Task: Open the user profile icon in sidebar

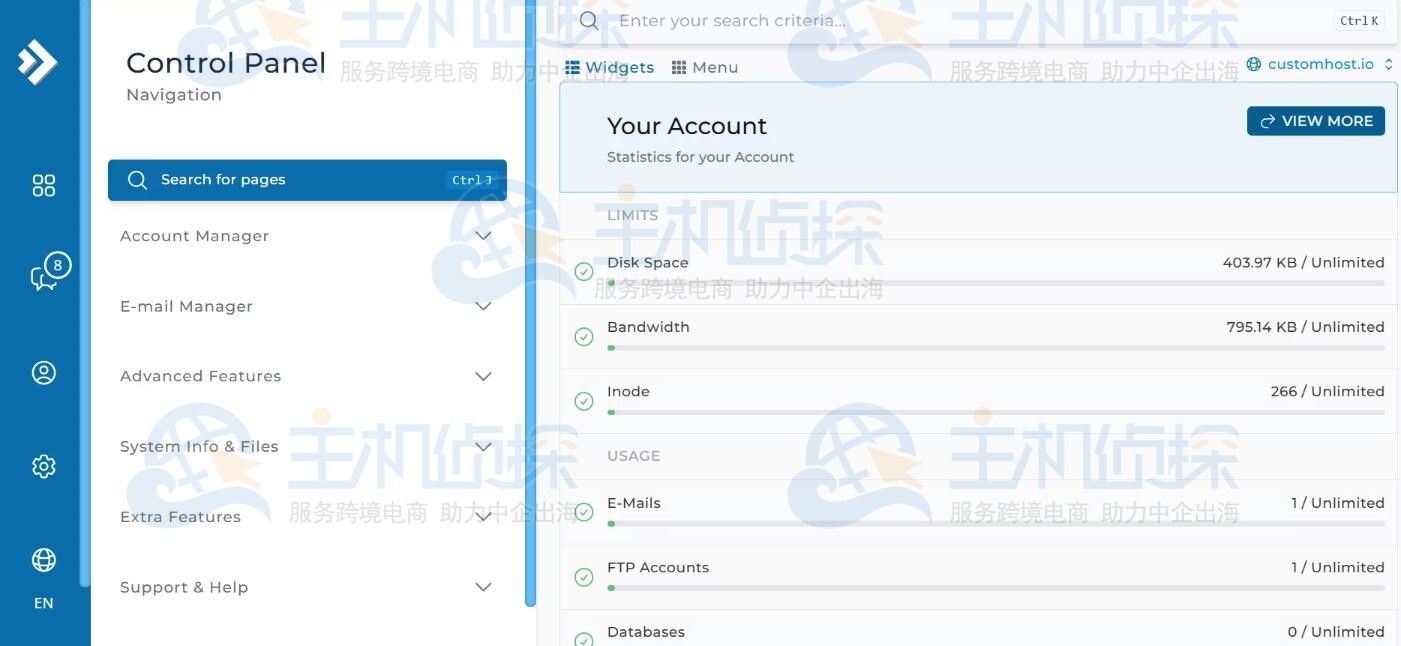Action: pyautogui.click(x=44, y=372)
